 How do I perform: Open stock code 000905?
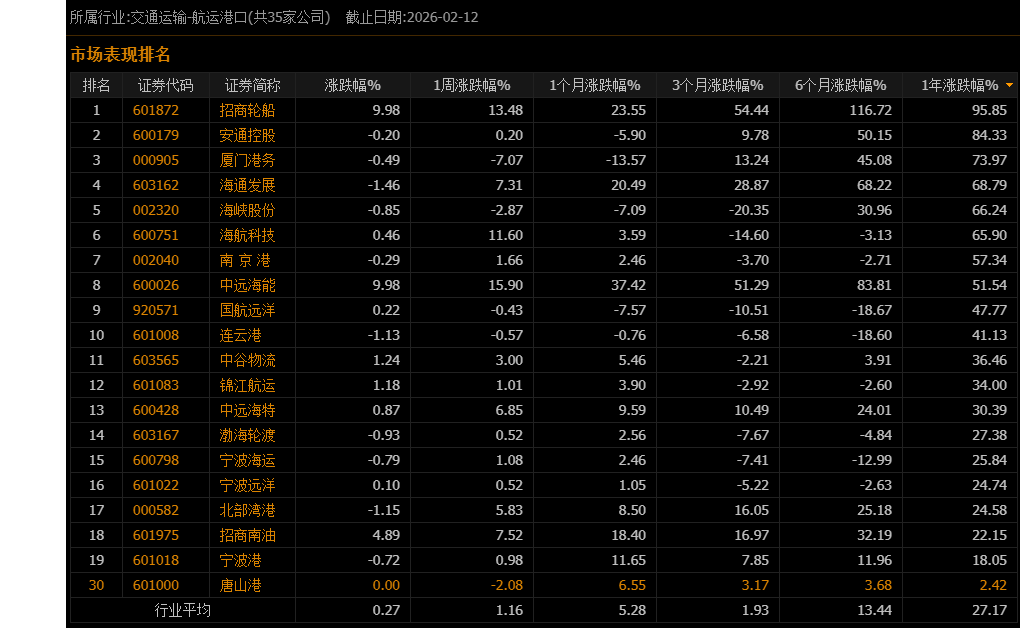point(155,160)
